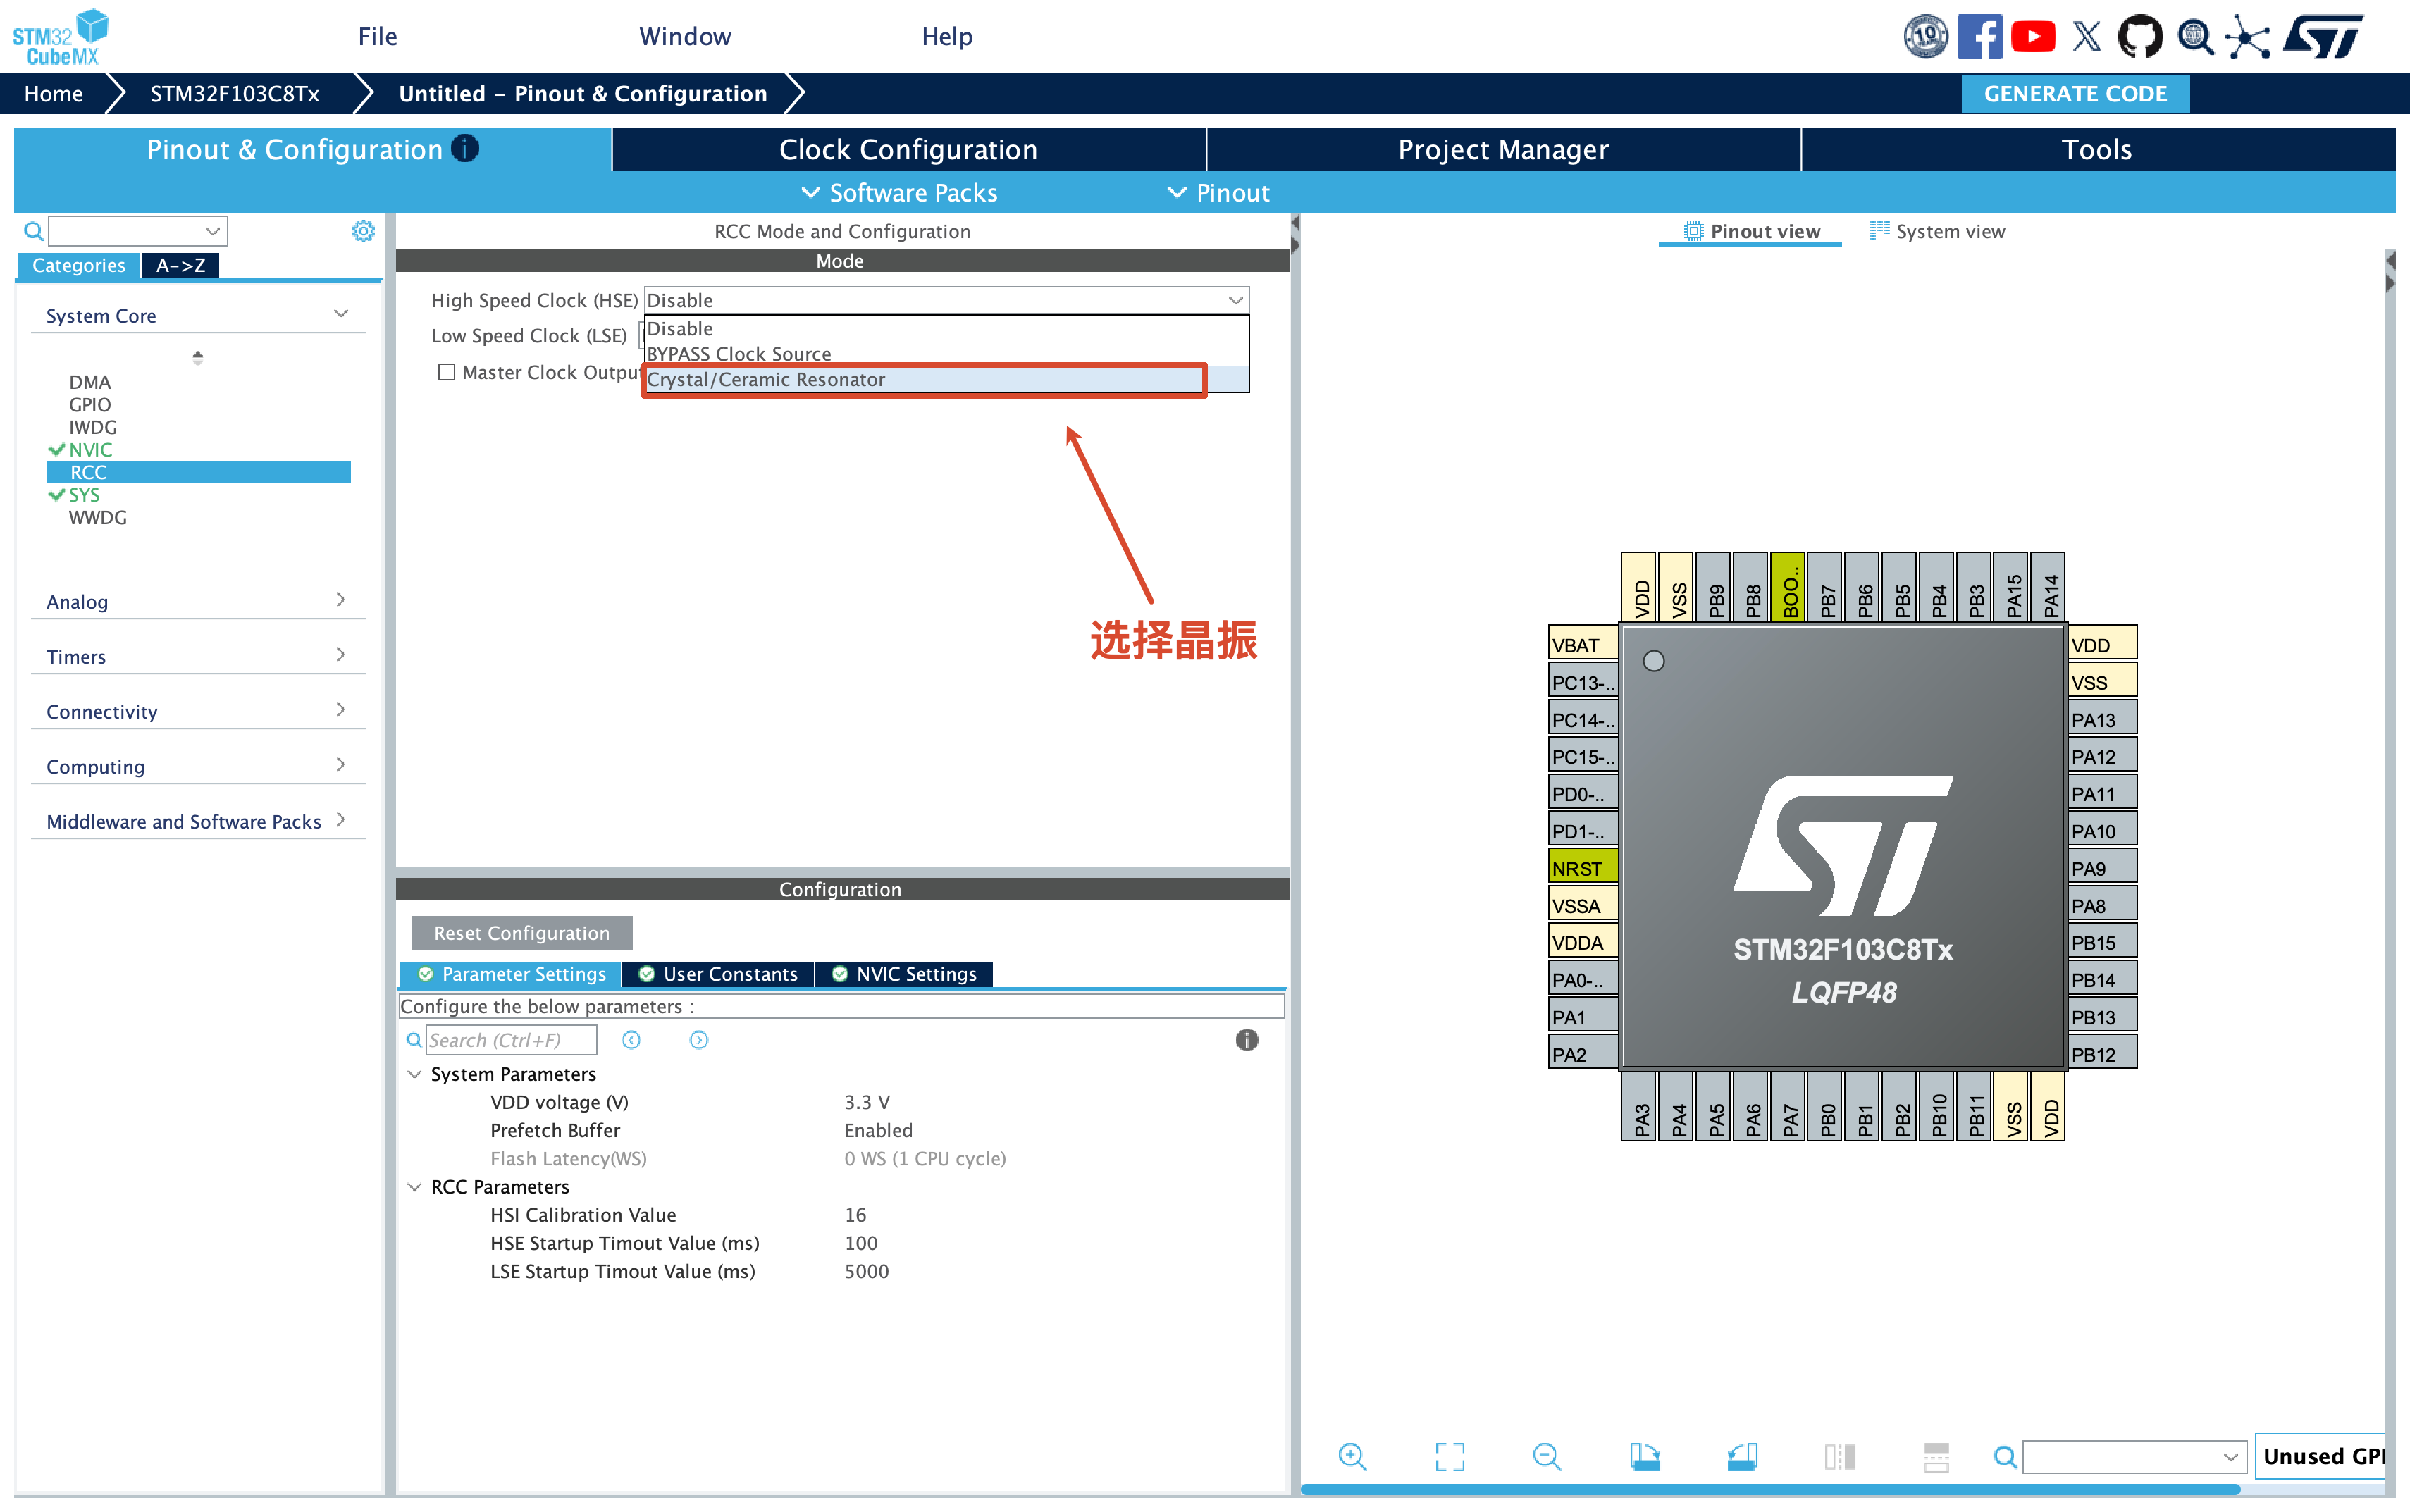Rotate the chip counter-clockwise icon
The image size is (2410, 1512).
pos(1742,1456)
